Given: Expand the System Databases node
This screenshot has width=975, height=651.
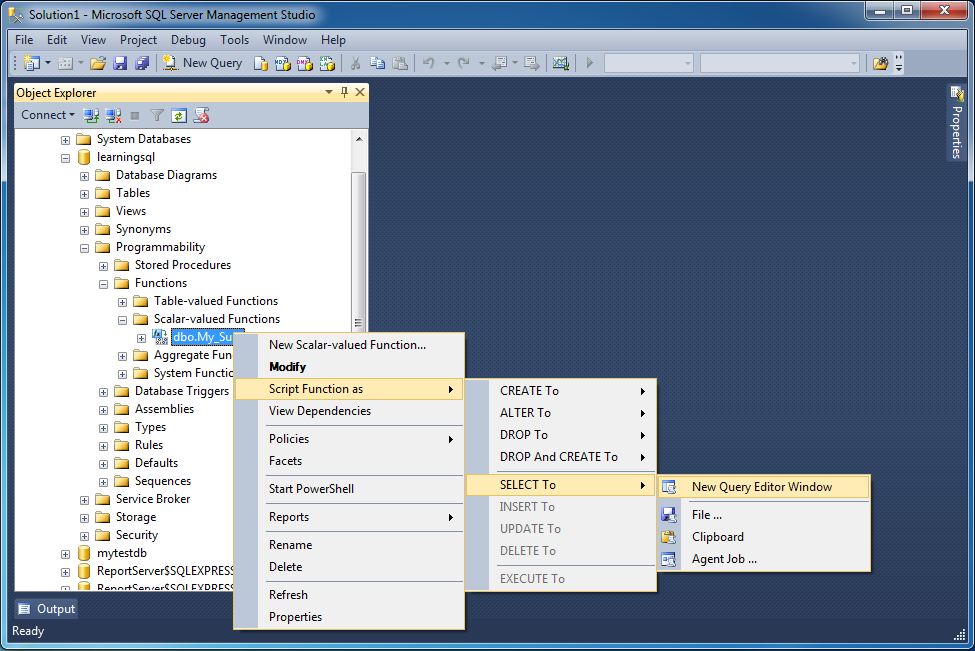Looking at the screenshot, I should point(65,140).
